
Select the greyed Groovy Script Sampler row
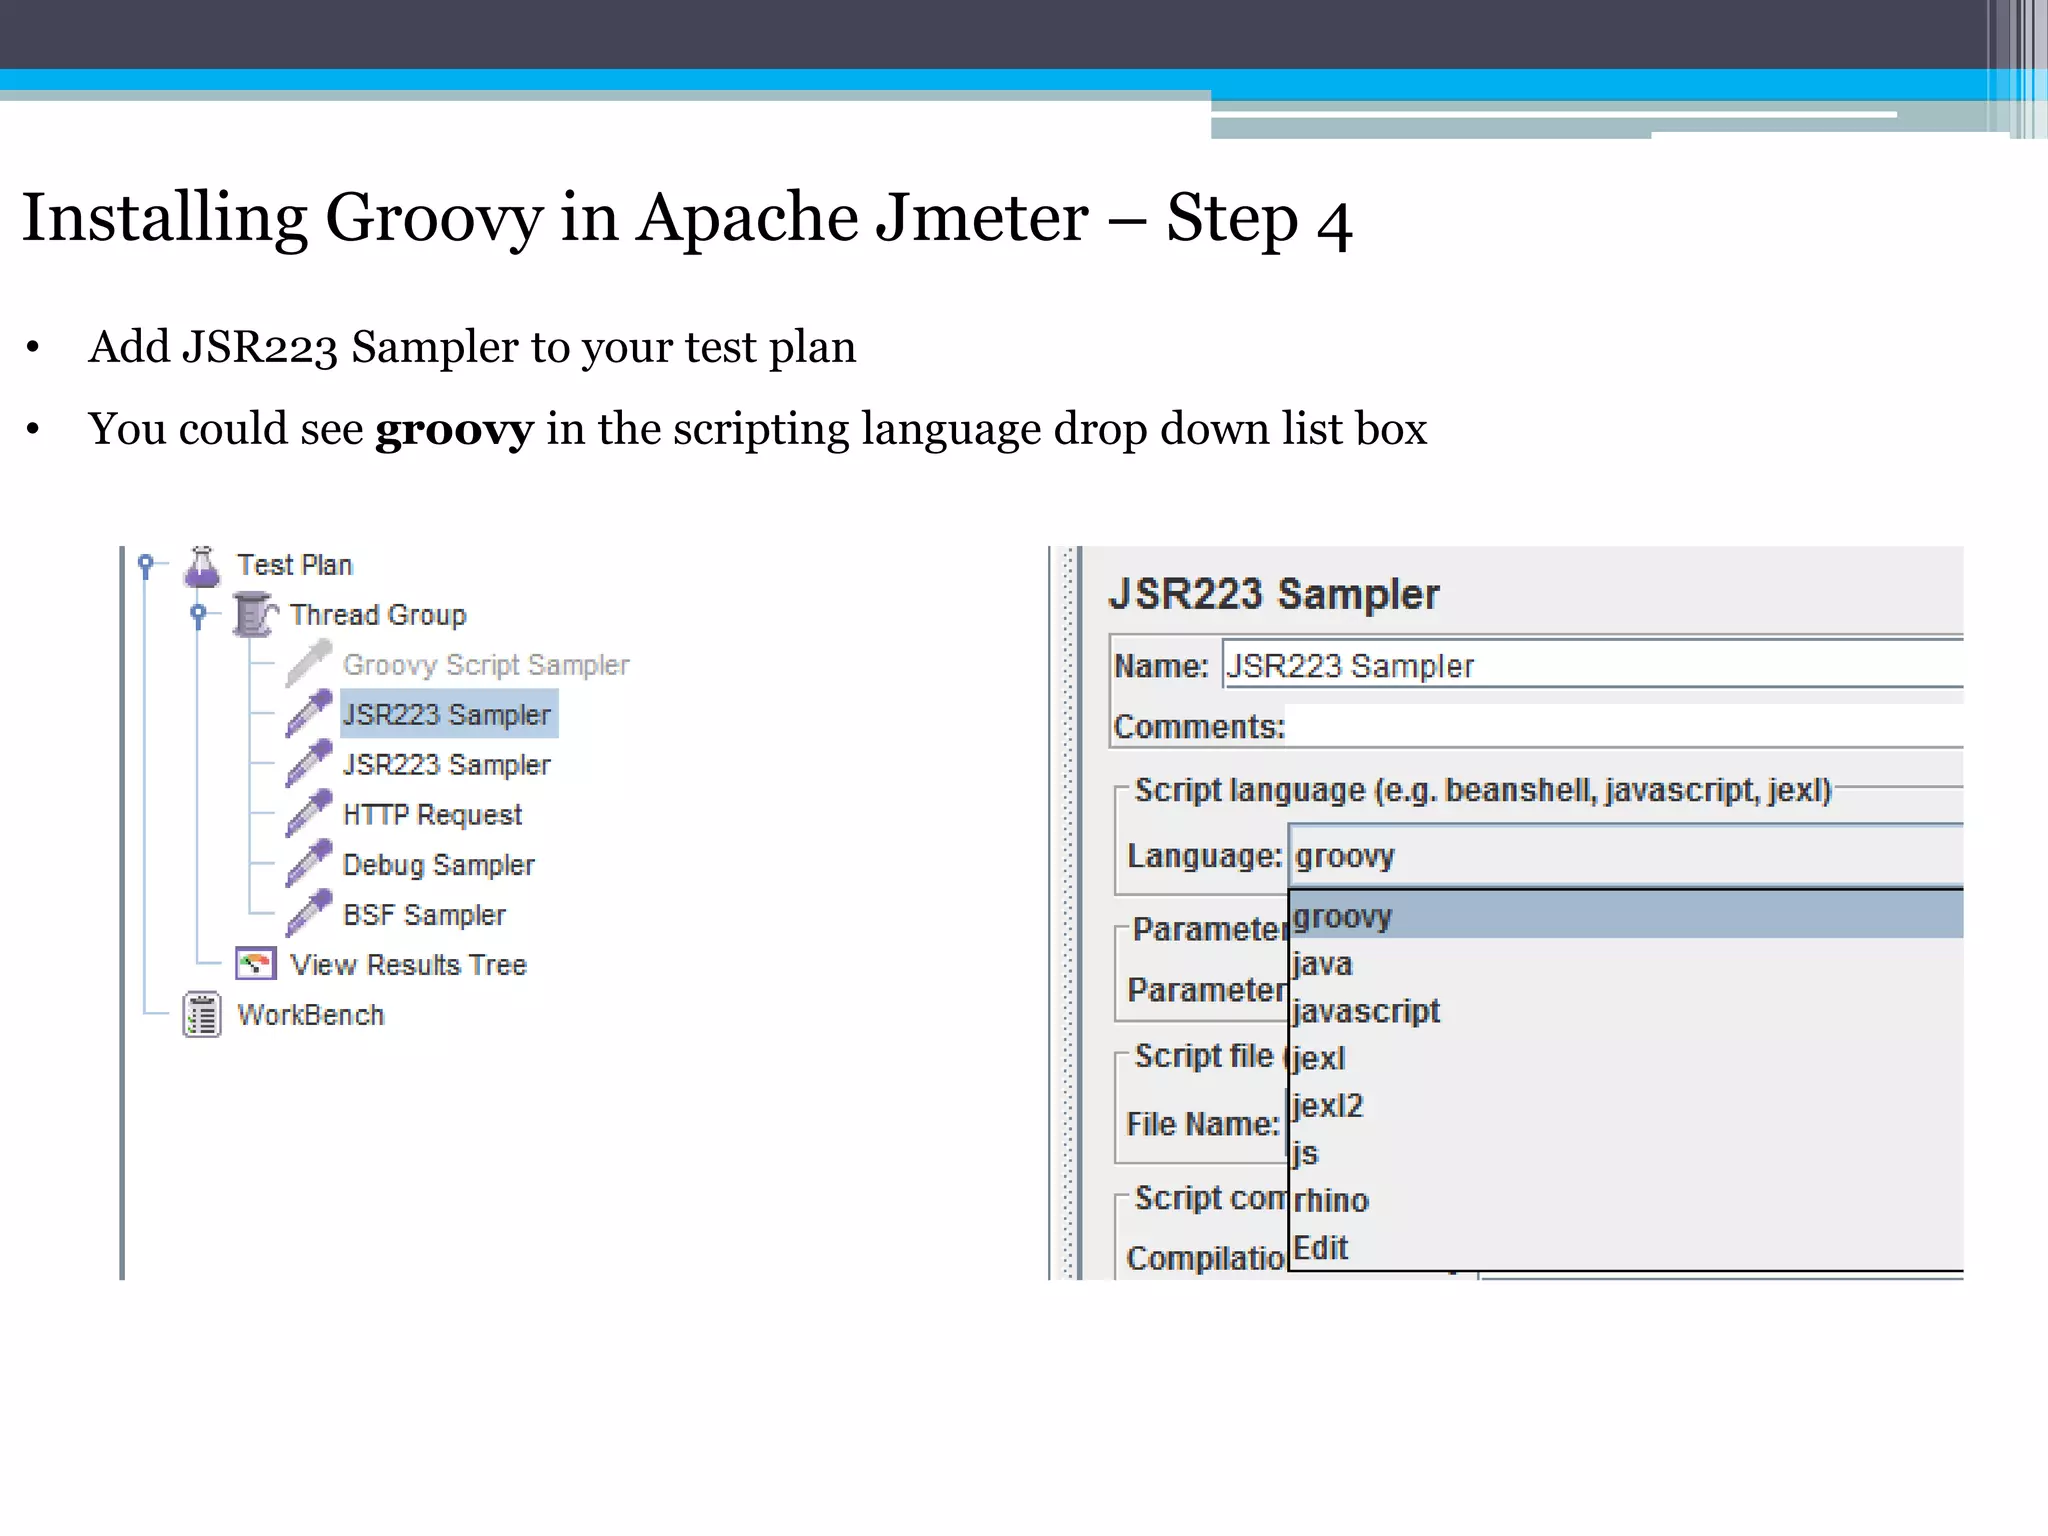tap(486, 664)
